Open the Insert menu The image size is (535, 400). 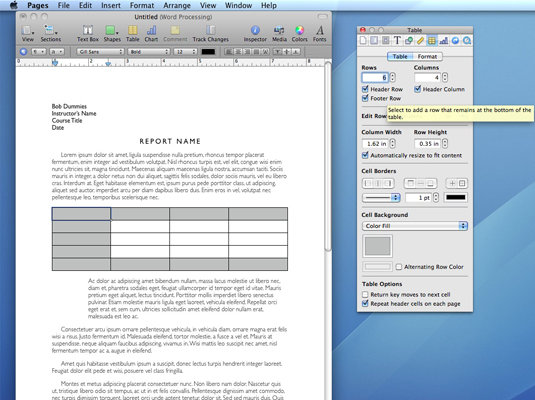[111, 5]
